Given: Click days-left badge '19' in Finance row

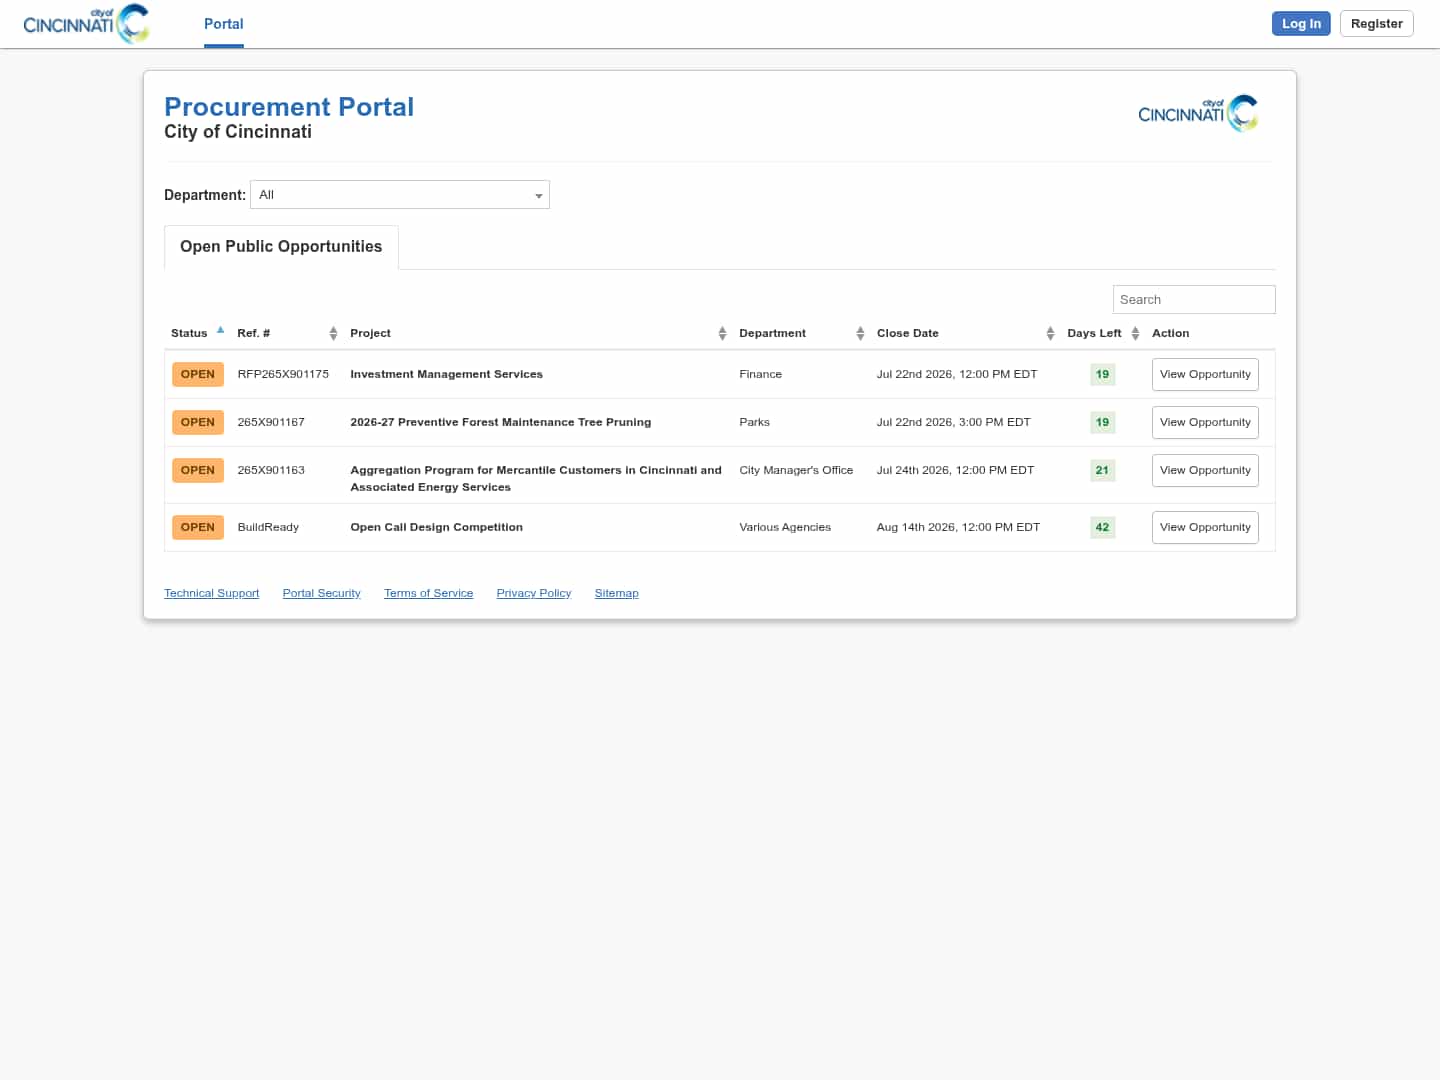Looking at the screenshot, I should point(1102,375).
